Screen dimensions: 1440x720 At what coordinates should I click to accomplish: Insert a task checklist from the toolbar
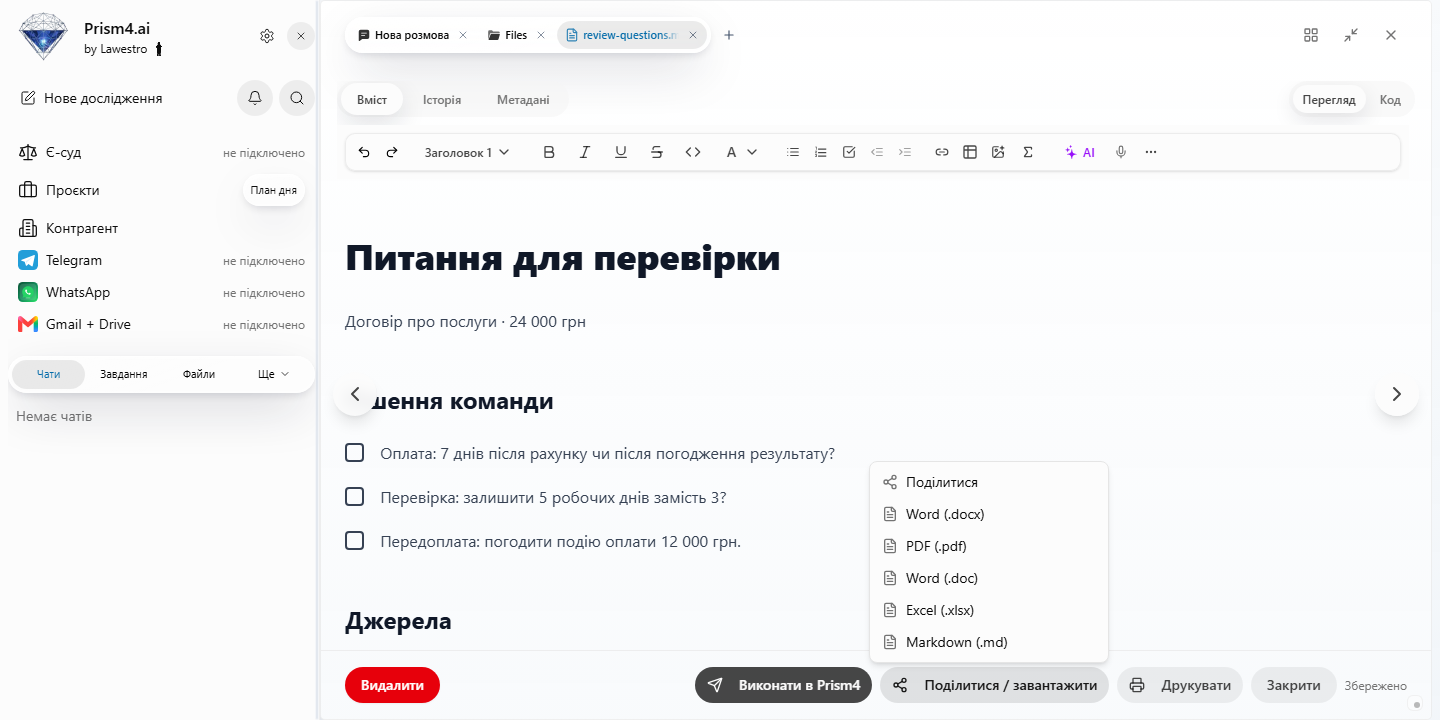click(x=849, y=152)
